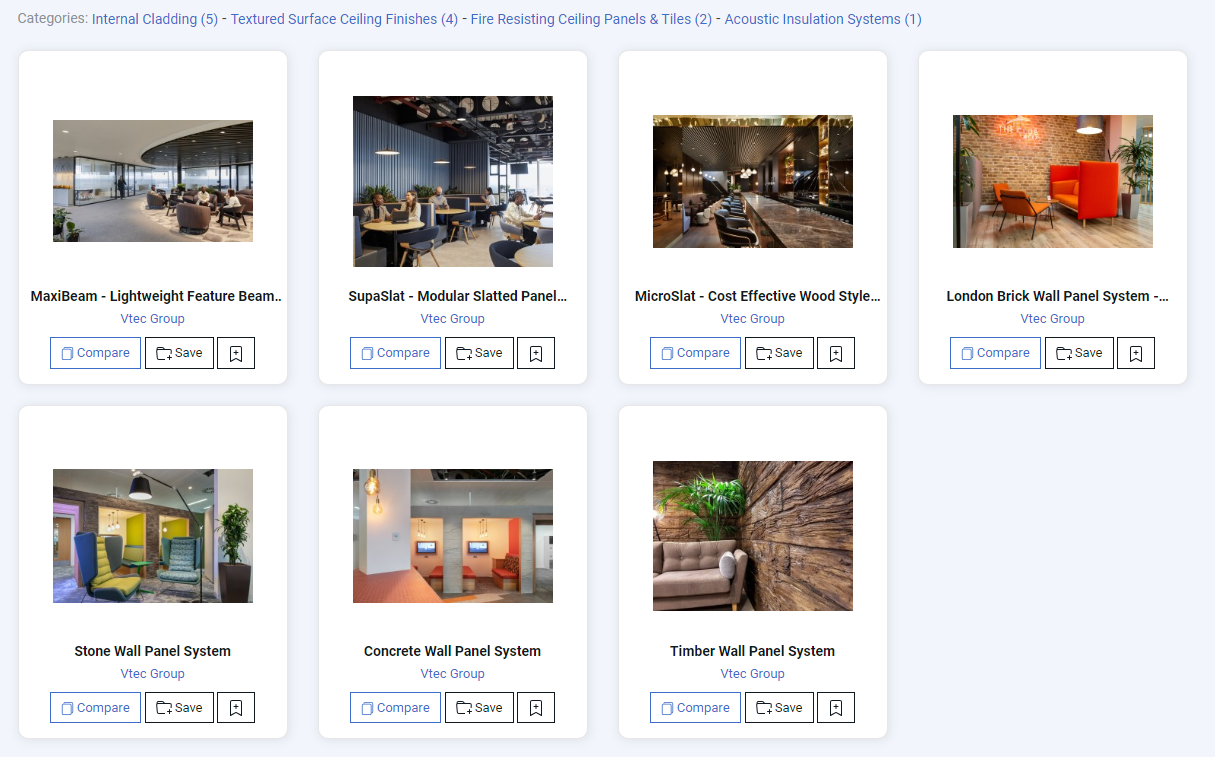Bookmark the Concrete Wall Panel System
The width and height of the screenshot is (1215, 757).
pyautogui.click(x=536, y=708)
